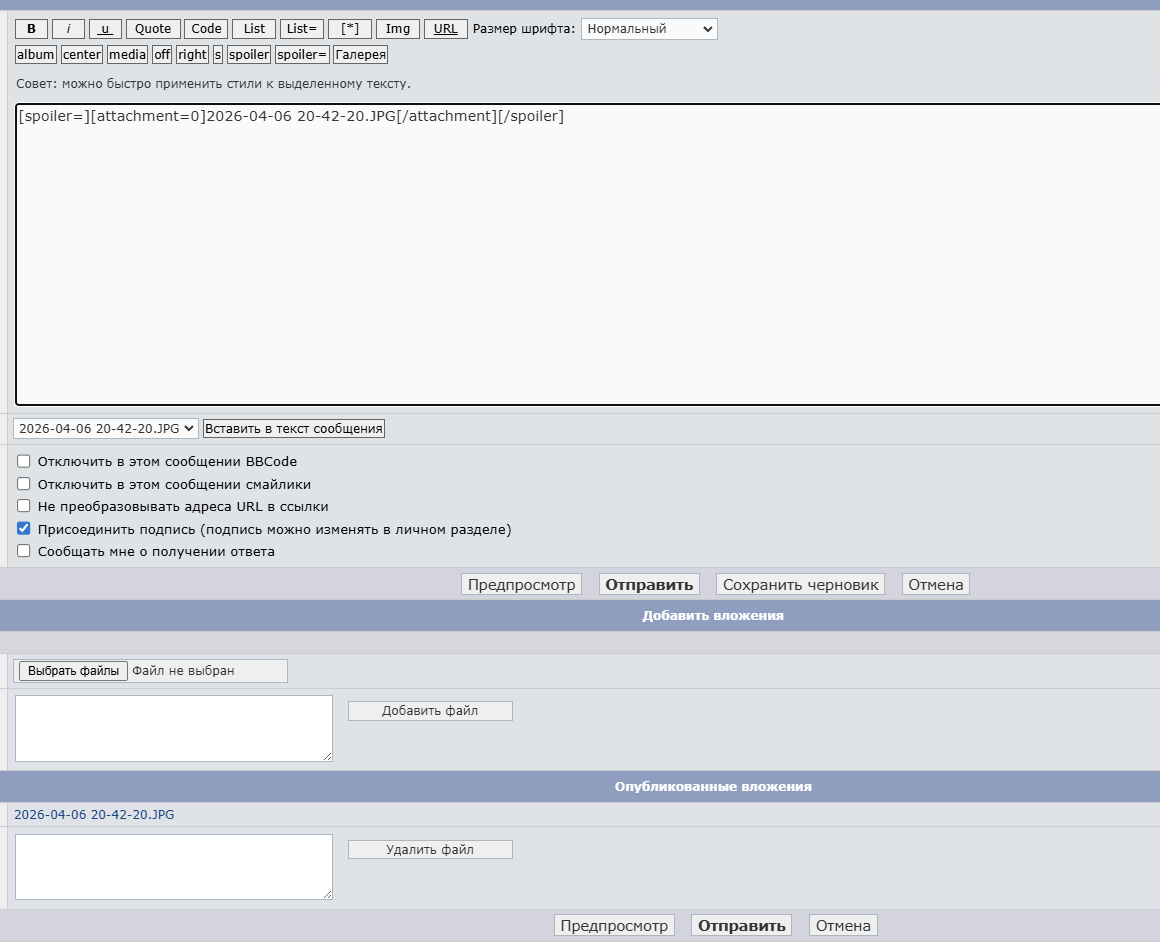
Task: Check Отключить в этом сообщении смайлики
Action: (x=24, y=484)
